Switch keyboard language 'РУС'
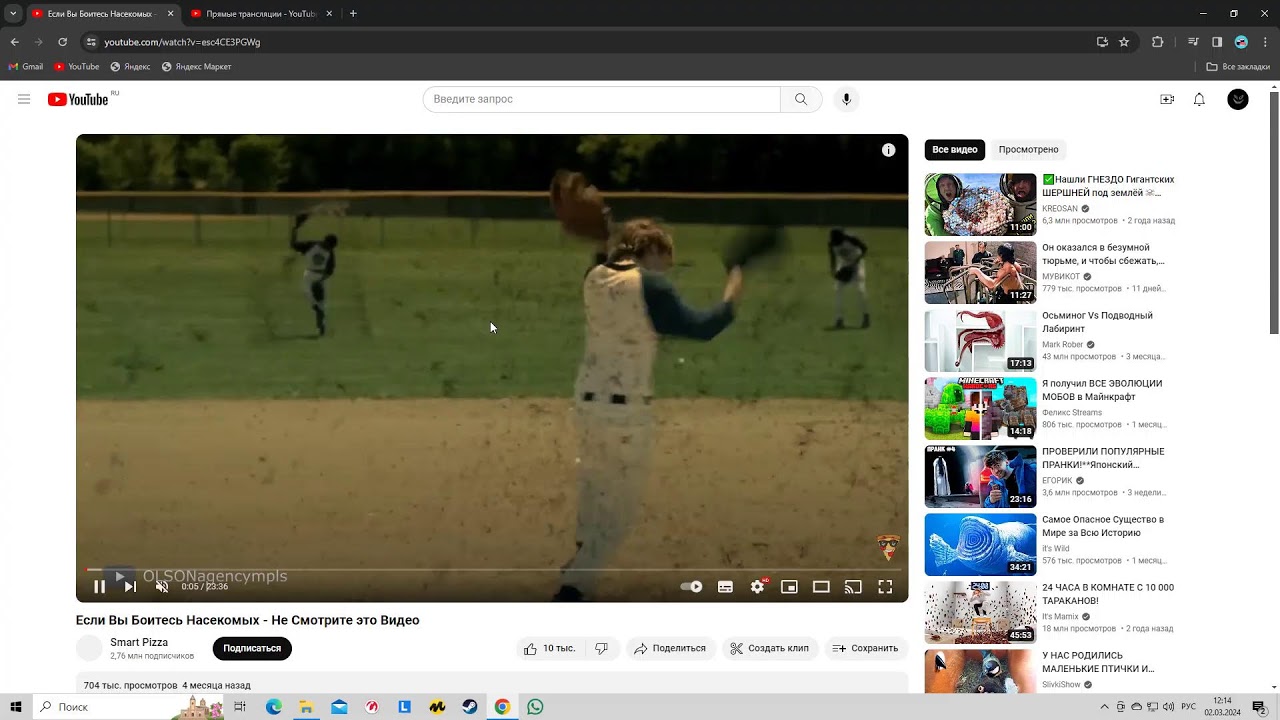 pos(1188,707)
